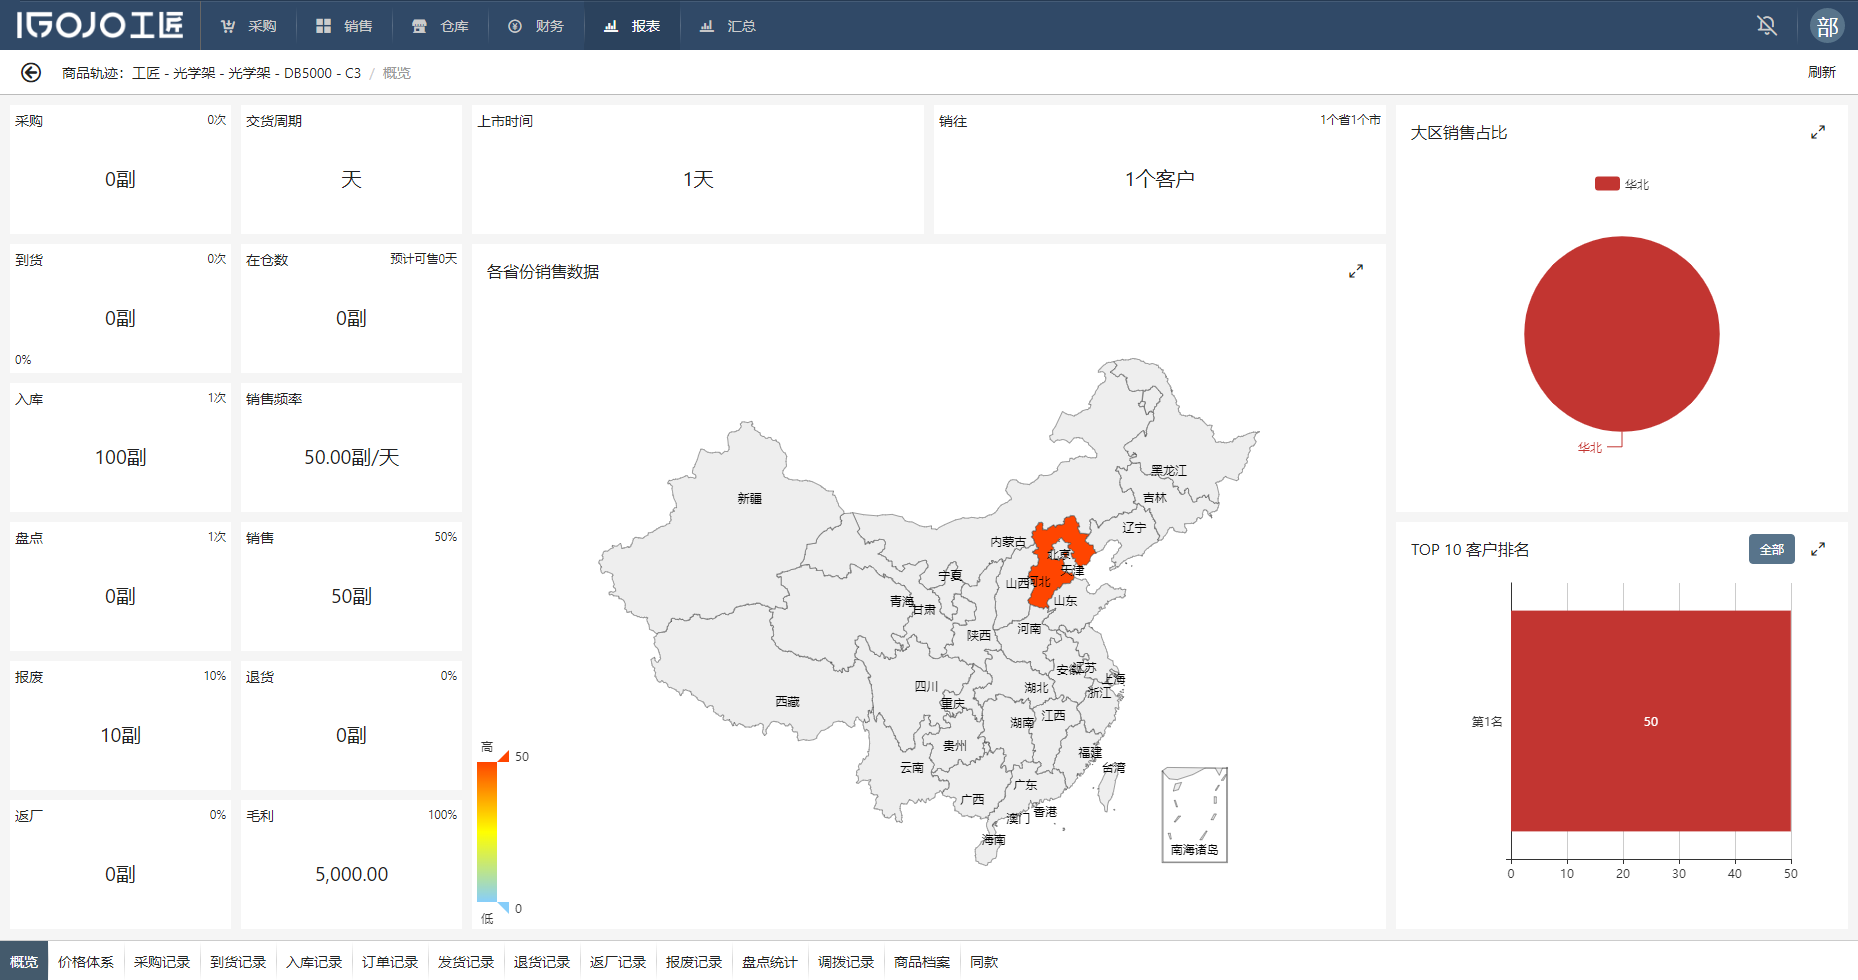Viewport: 1858px width, 980px height.
Task: Click the low-end handle of map color scale
Action: 504,908
